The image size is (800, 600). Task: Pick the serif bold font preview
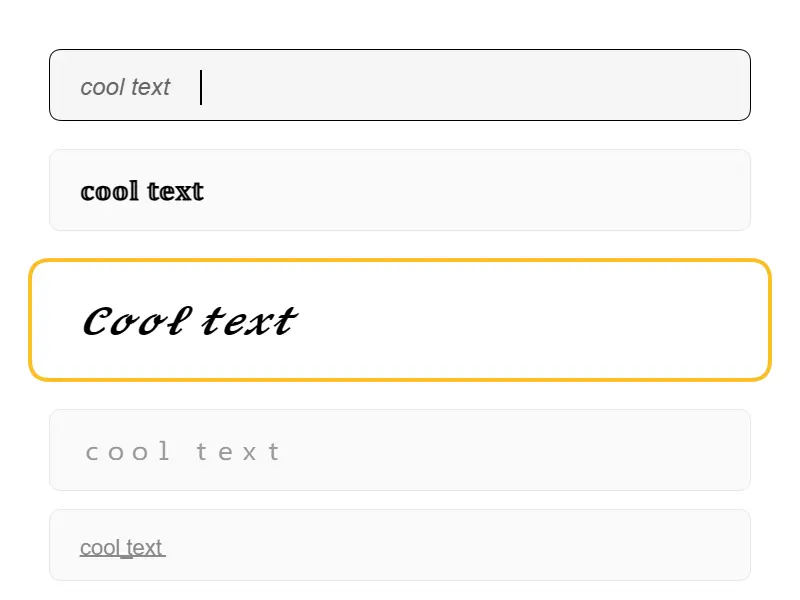(x=141, y=190)
